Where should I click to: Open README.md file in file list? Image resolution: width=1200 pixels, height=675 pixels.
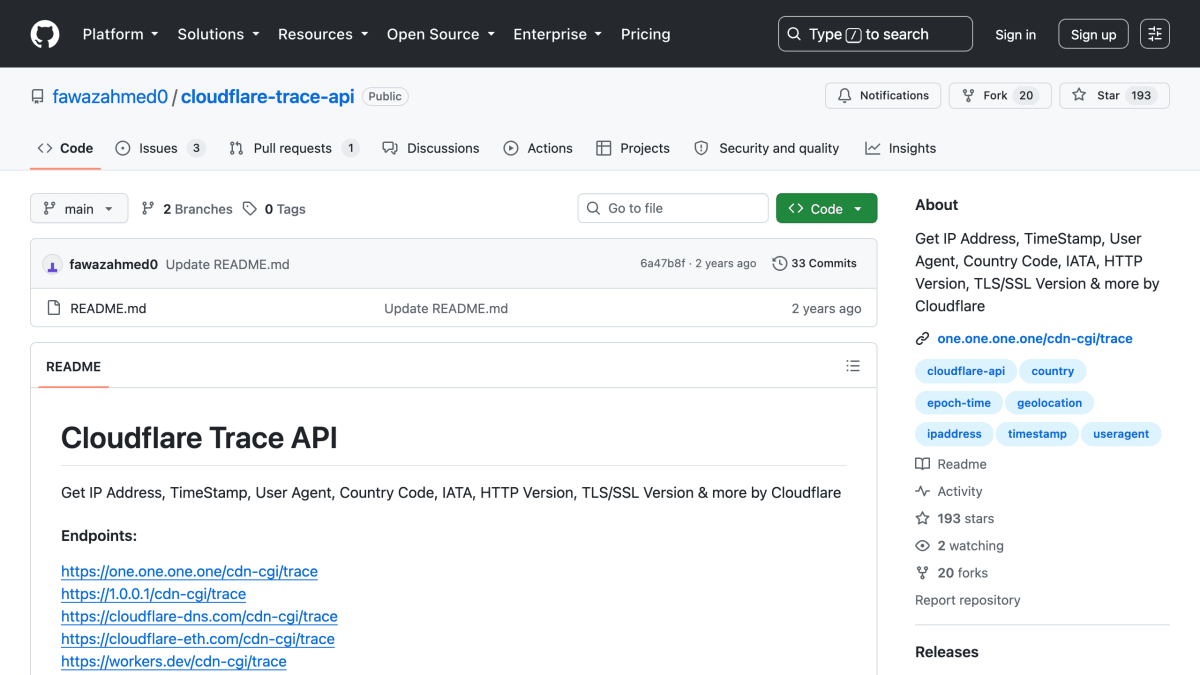108,308
